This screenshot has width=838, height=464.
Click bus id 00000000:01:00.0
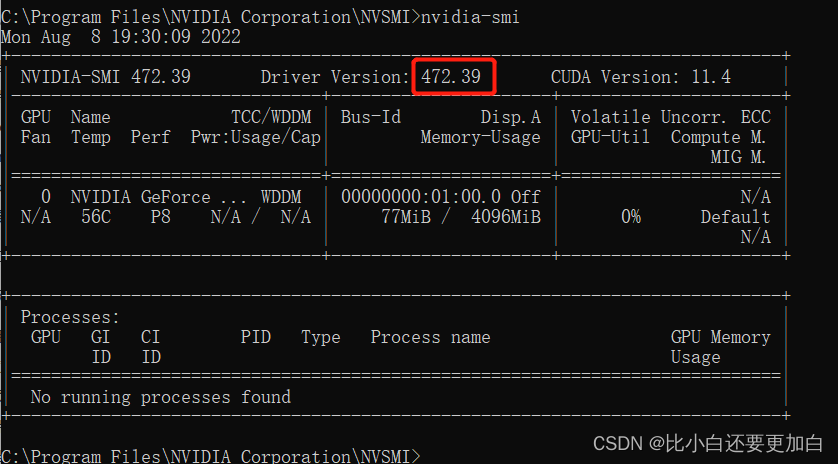point(421,197)
